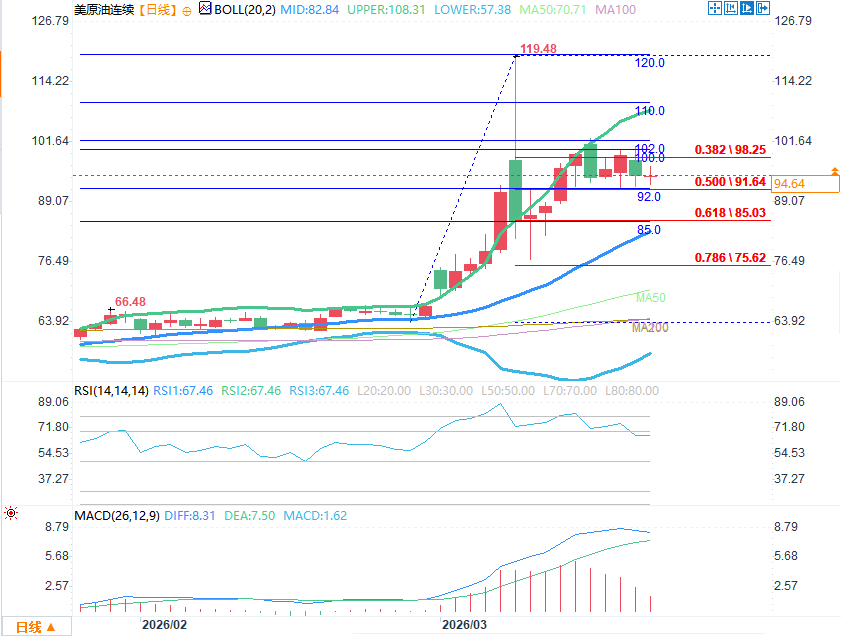Click the L80:80.00 level label

[632, 391]
